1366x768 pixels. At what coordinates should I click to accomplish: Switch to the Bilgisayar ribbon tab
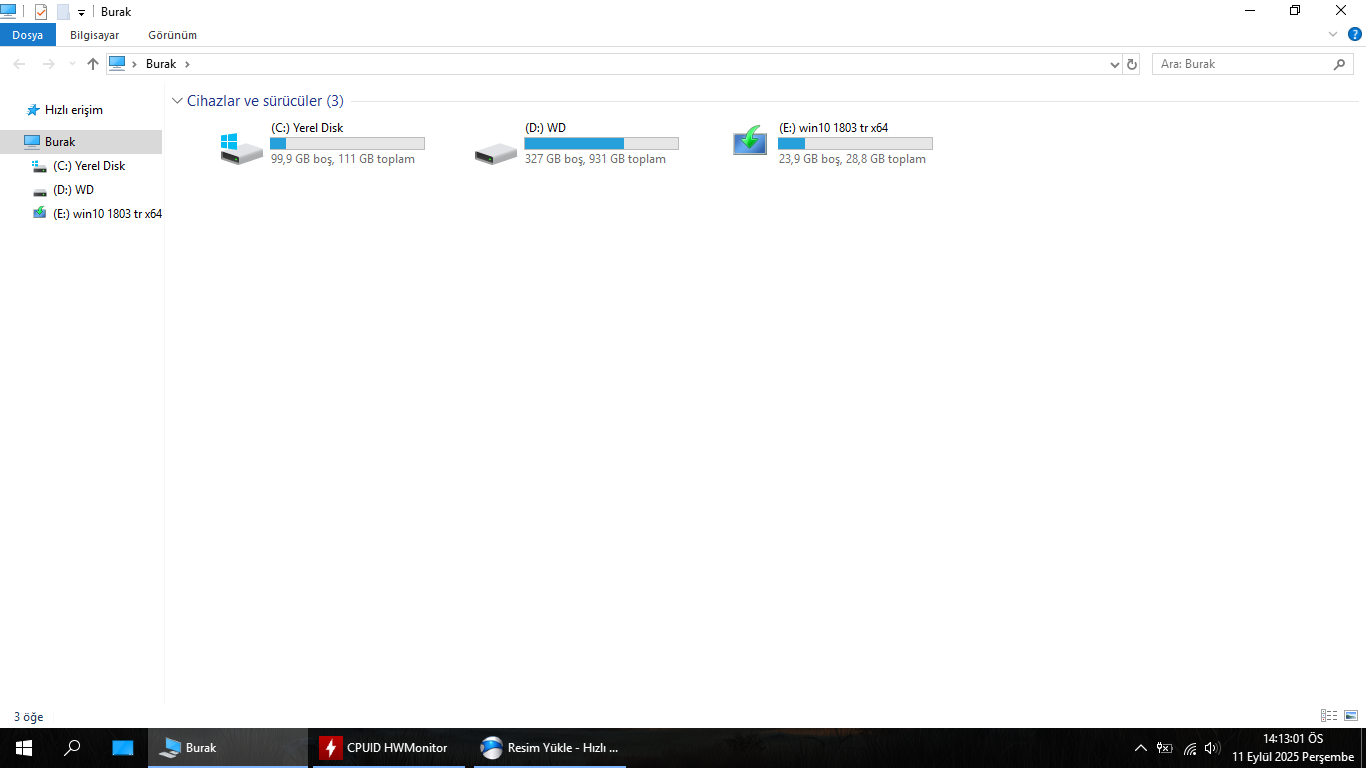click(94, 35)
